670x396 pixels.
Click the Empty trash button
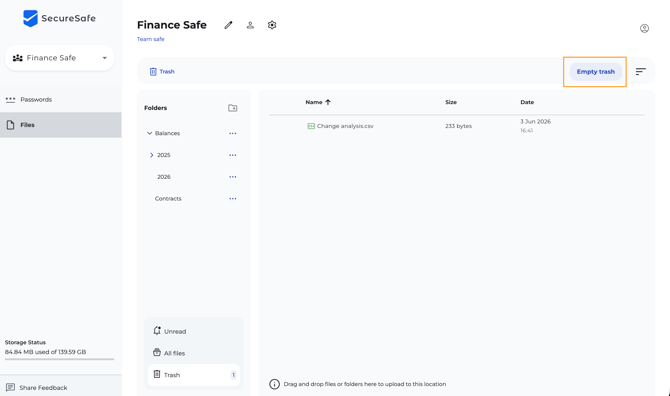click(595, 72)
